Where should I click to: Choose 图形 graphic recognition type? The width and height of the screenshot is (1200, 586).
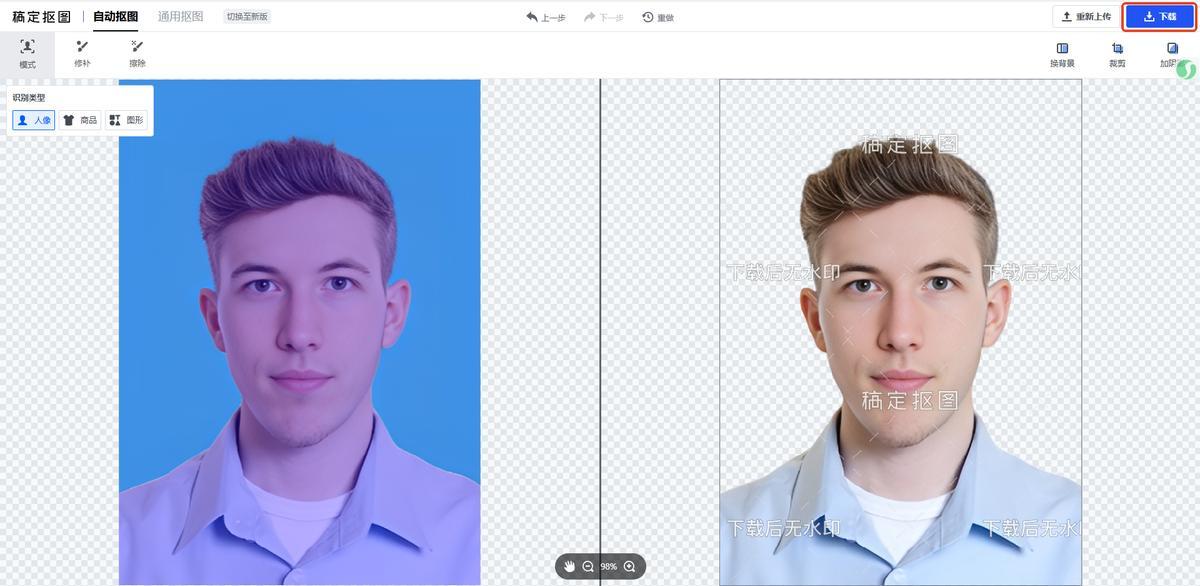126,120
